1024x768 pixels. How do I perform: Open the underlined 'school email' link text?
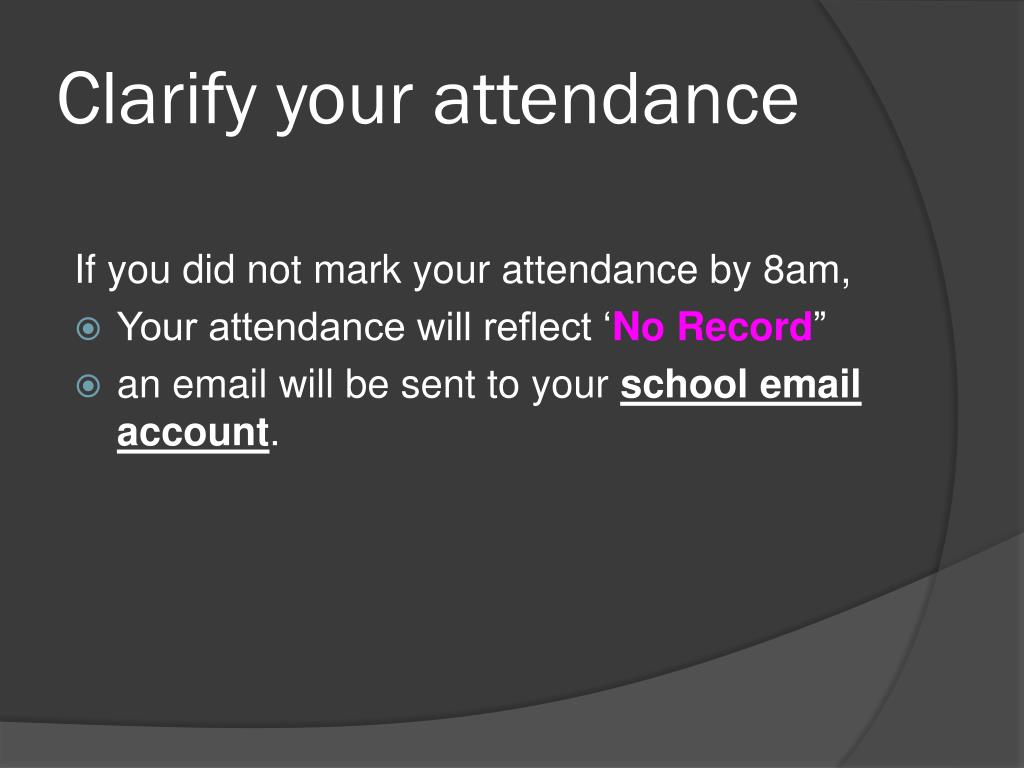pyautogui.click(x=741, y=384)
